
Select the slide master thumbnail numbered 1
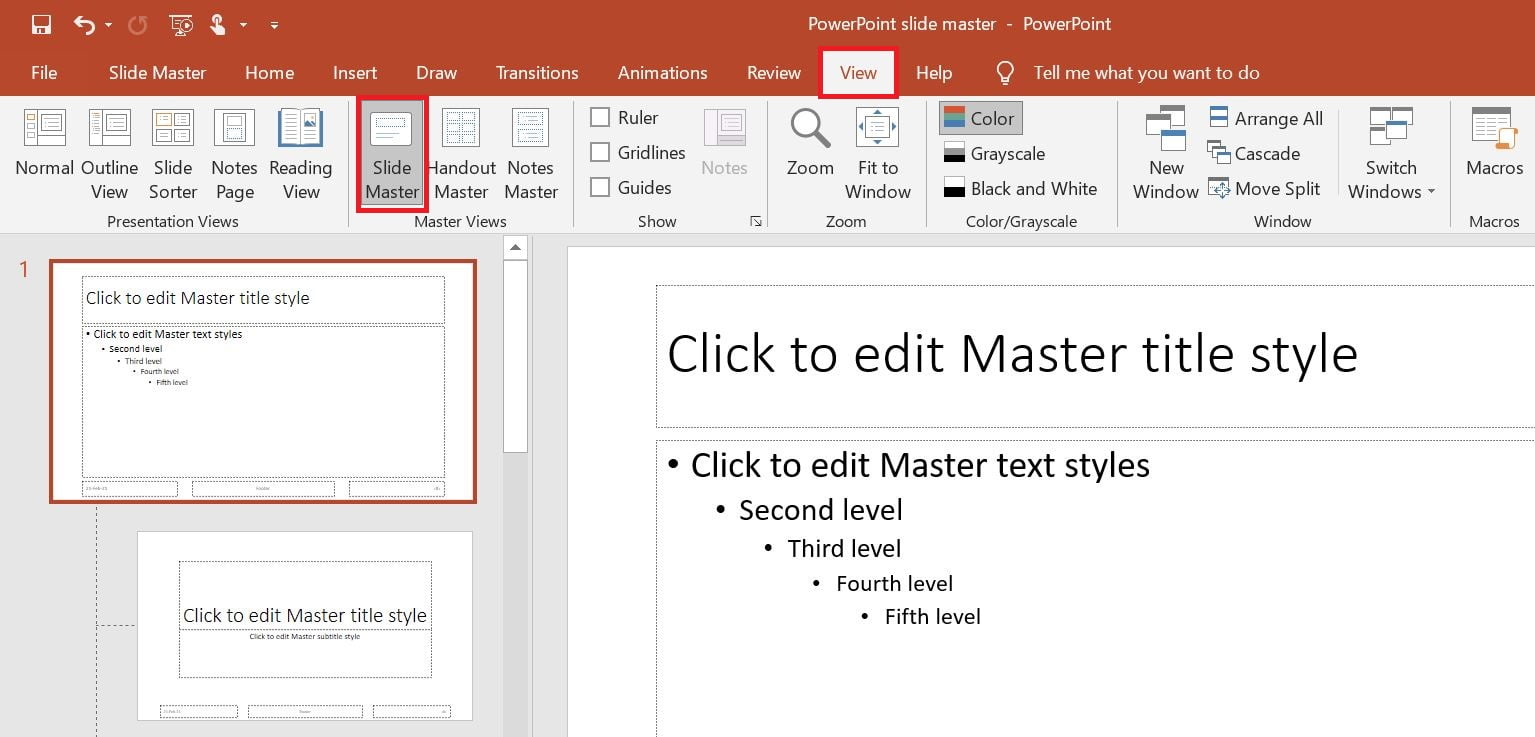[263, 381]
